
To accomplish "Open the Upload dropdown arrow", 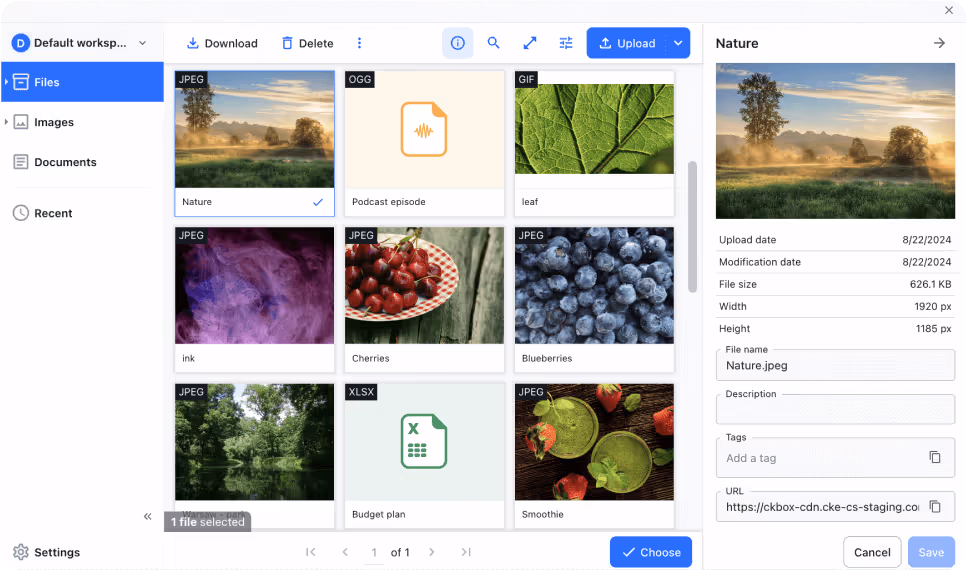I will click(678, 43).
